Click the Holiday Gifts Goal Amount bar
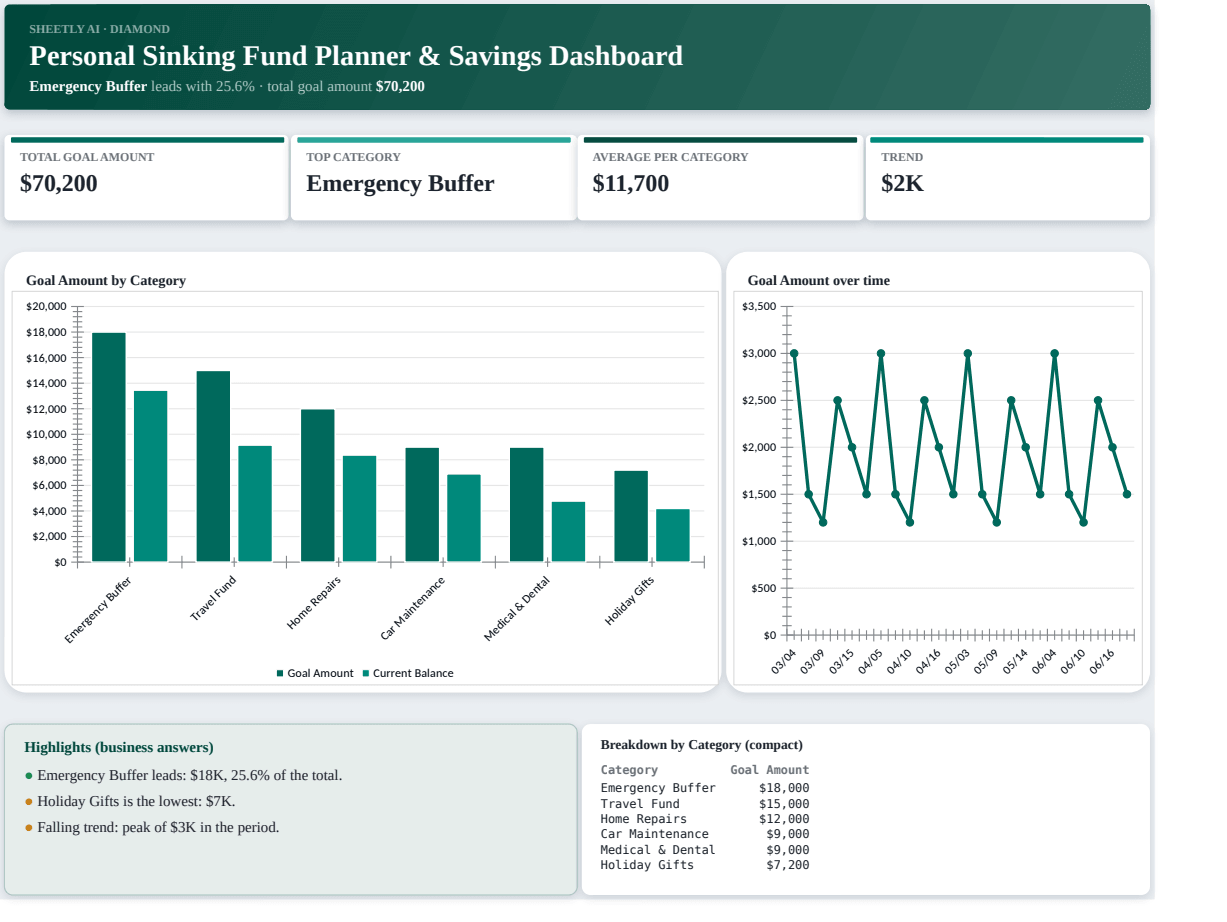1227x922 pixels. 631,516
